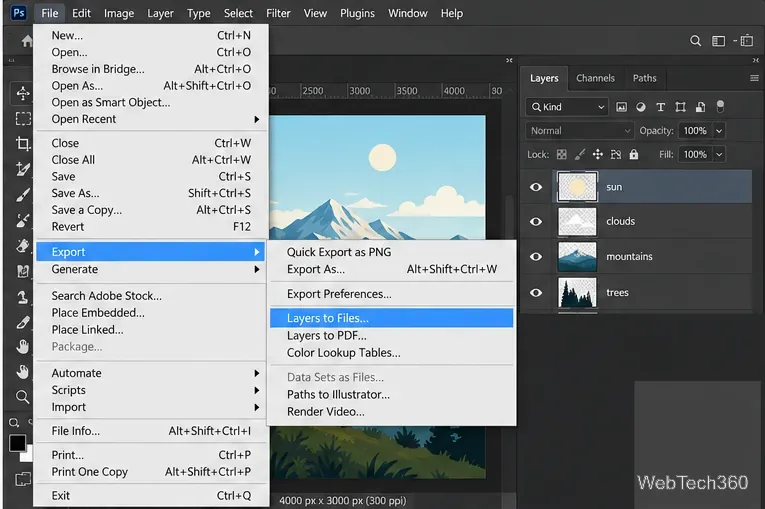Expand the Automate submenu

151,373
